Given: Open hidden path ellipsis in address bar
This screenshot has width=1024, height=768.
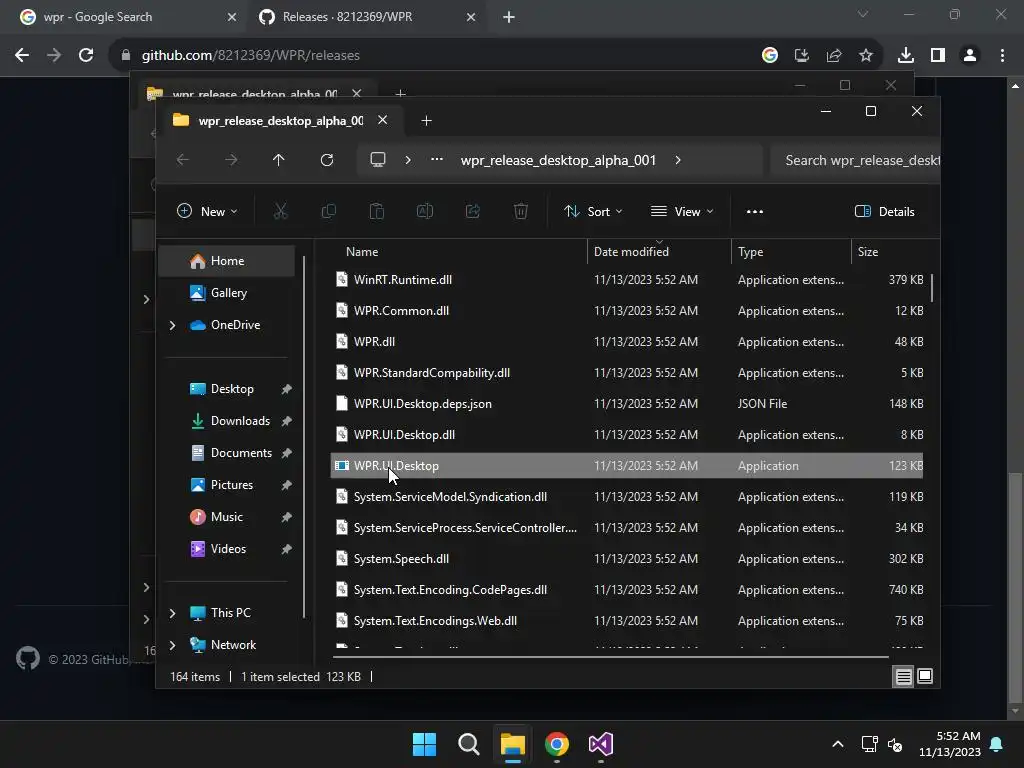Looking at the screenshot, I should click(437, 159).
